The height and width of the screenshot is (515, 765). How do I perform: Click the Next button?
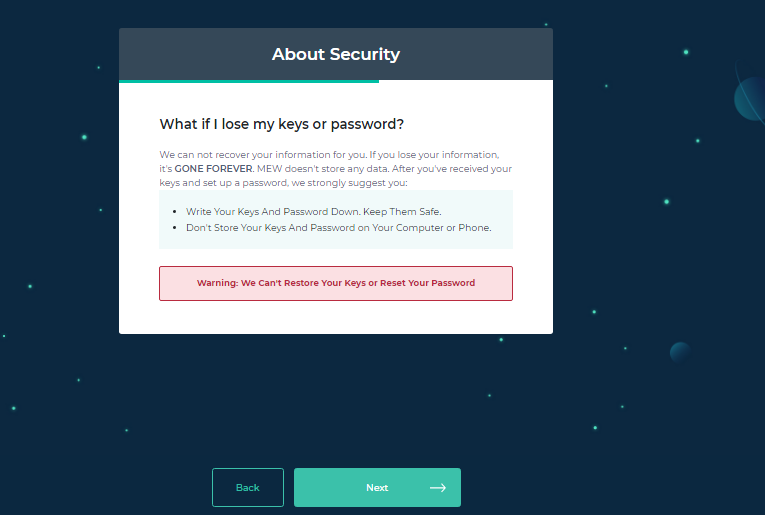(x=377, y=487)
